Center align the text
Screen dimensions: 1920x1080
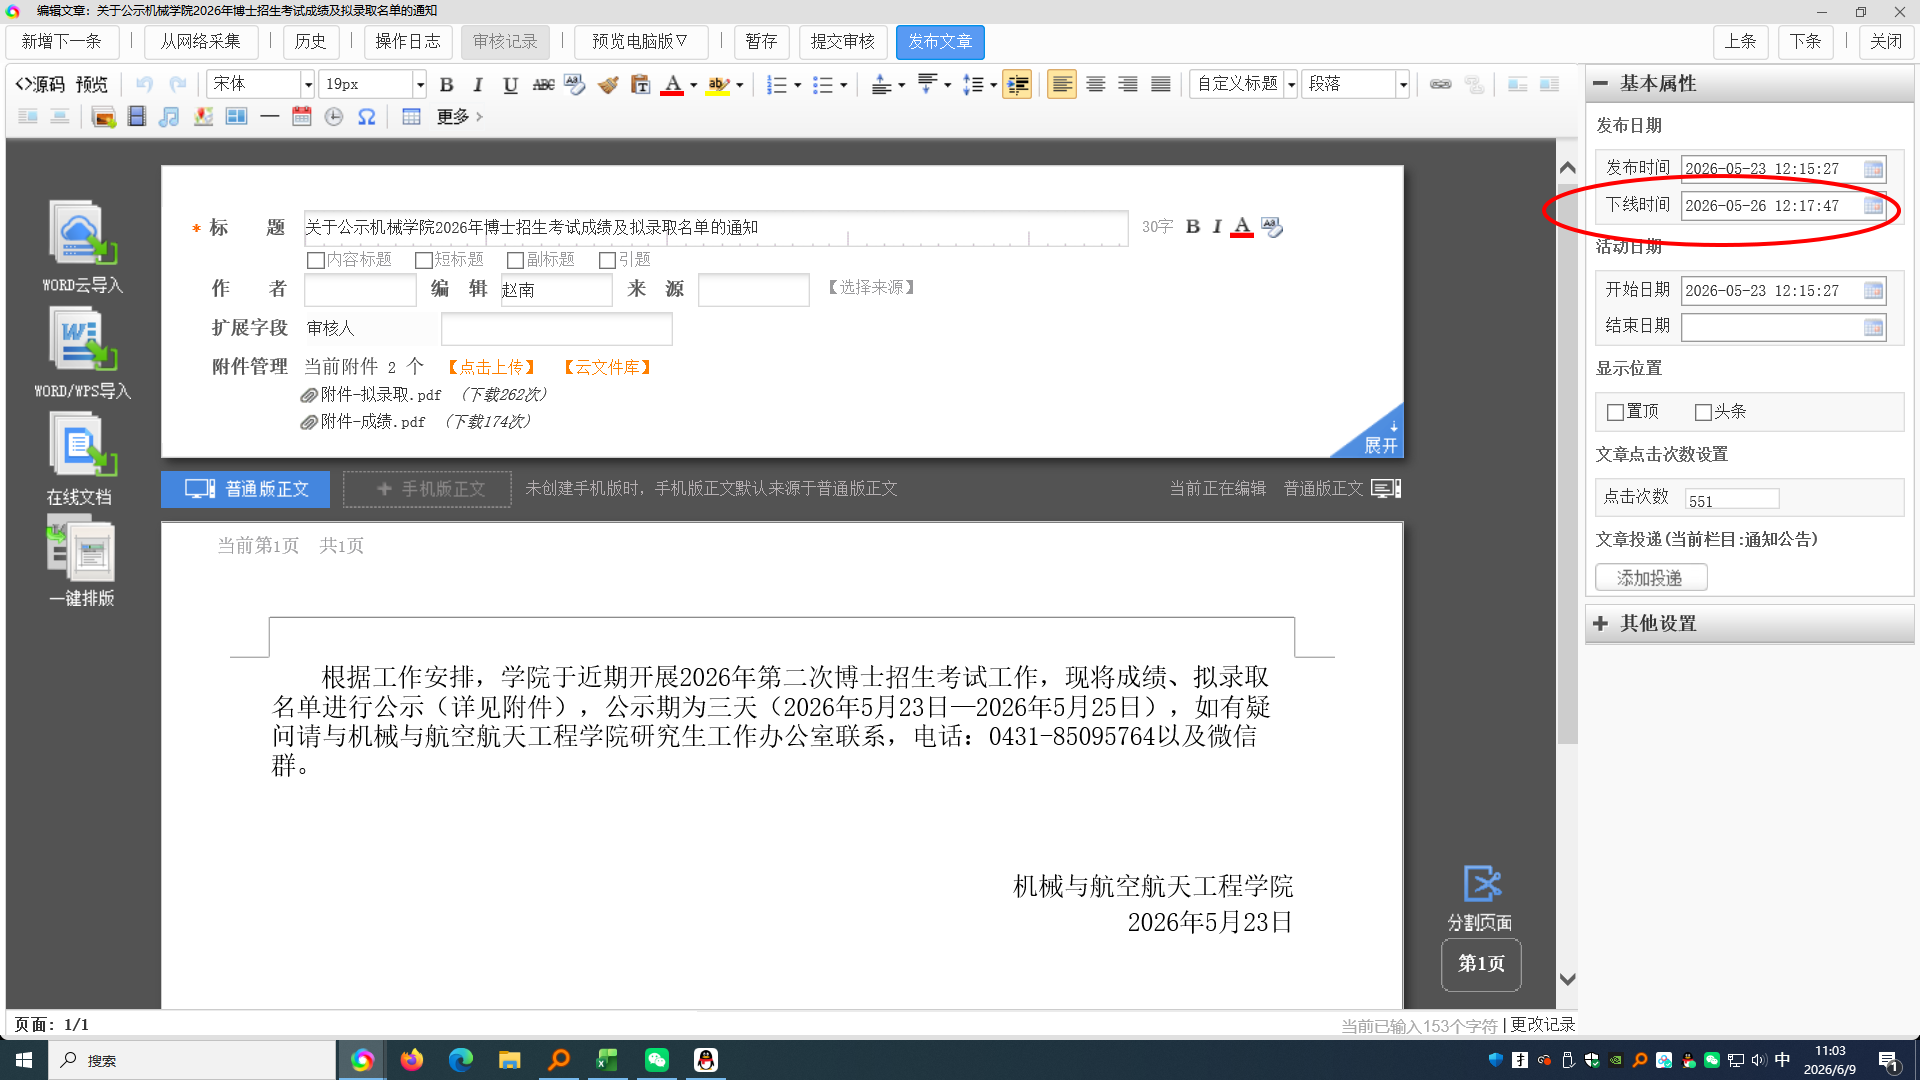(1095, 85)
